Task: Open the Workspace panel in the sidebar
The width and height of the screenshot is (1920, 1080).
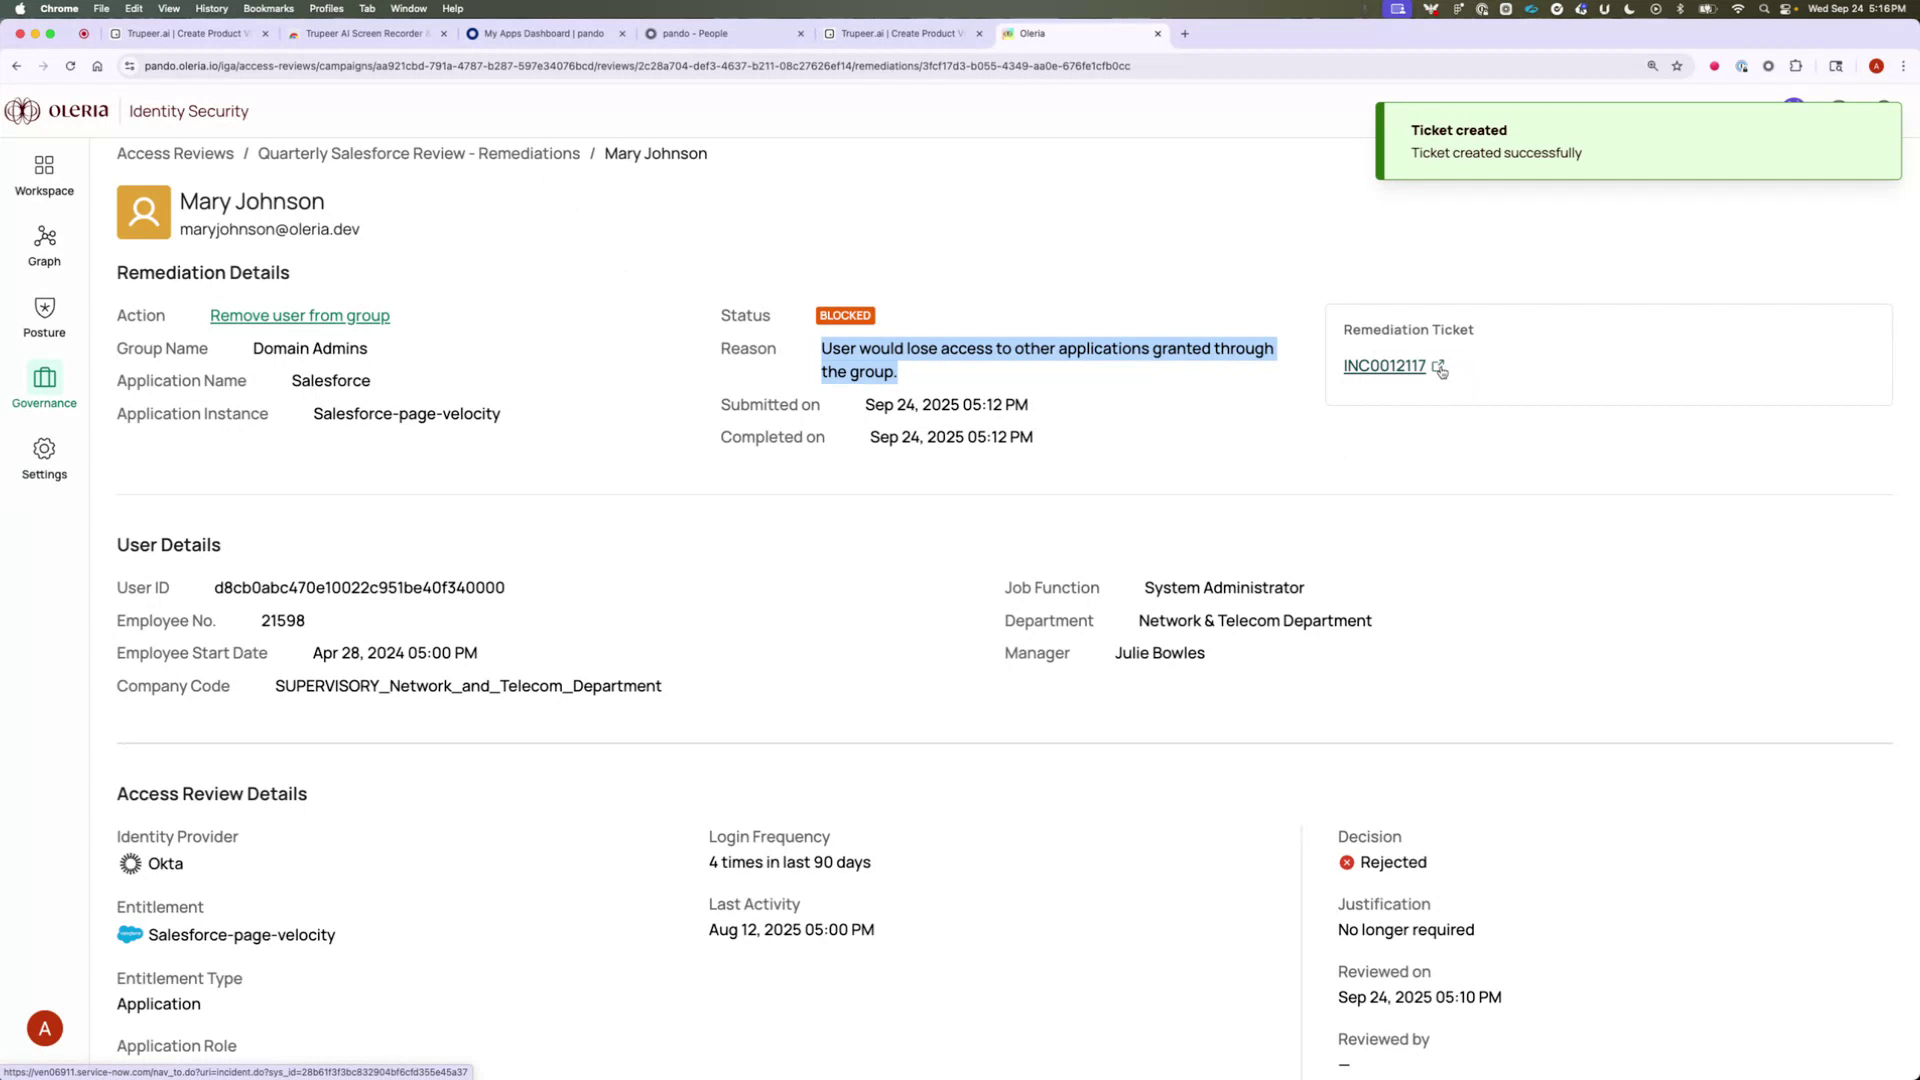Action: (x=43, y=173)
